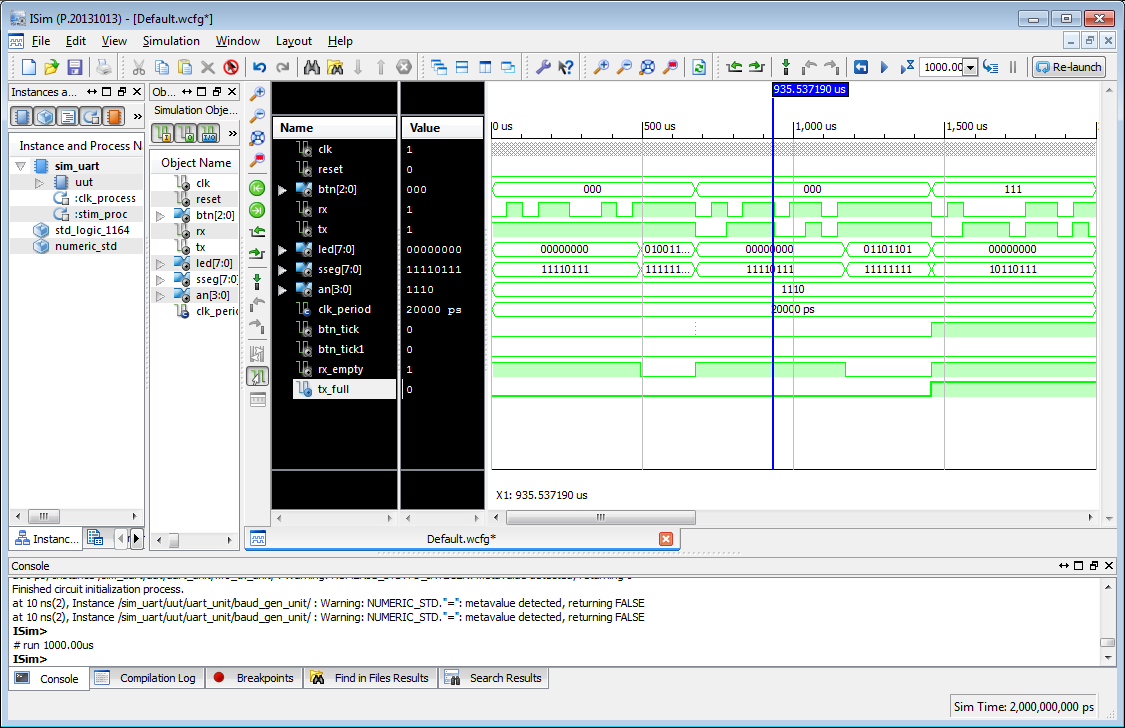Collapse the sim_uart tree node
The width and height of the screenshot is (1125, 728).
pos(20,166)
